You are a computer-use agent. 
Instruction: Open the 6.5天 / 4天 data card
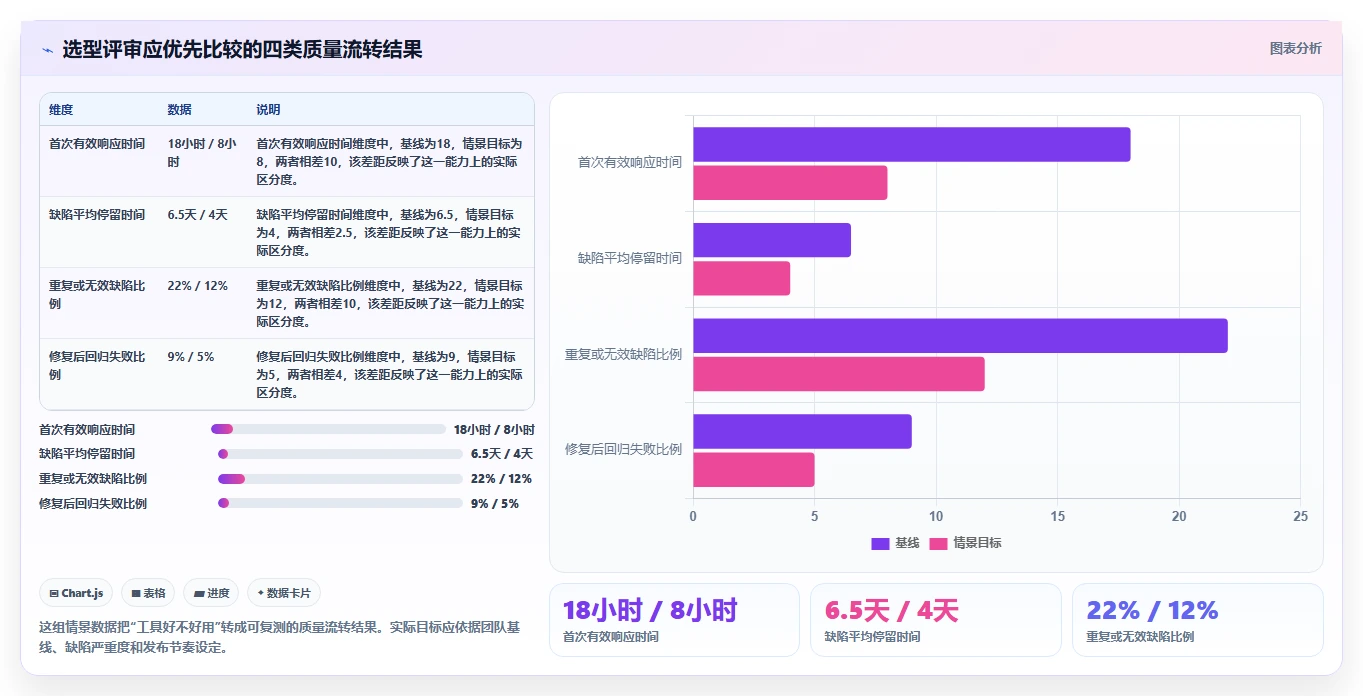936,620
